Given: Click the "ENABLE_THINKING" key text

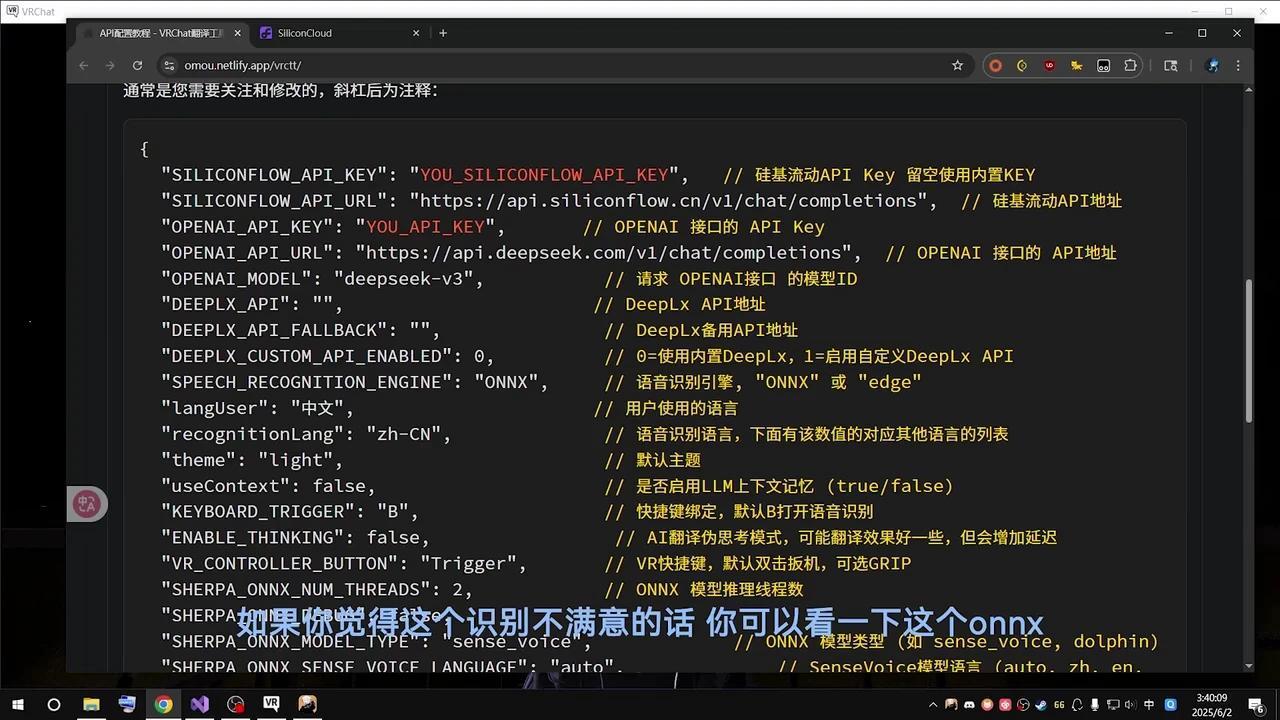Looking at the screenshot, I should point(252,539).
